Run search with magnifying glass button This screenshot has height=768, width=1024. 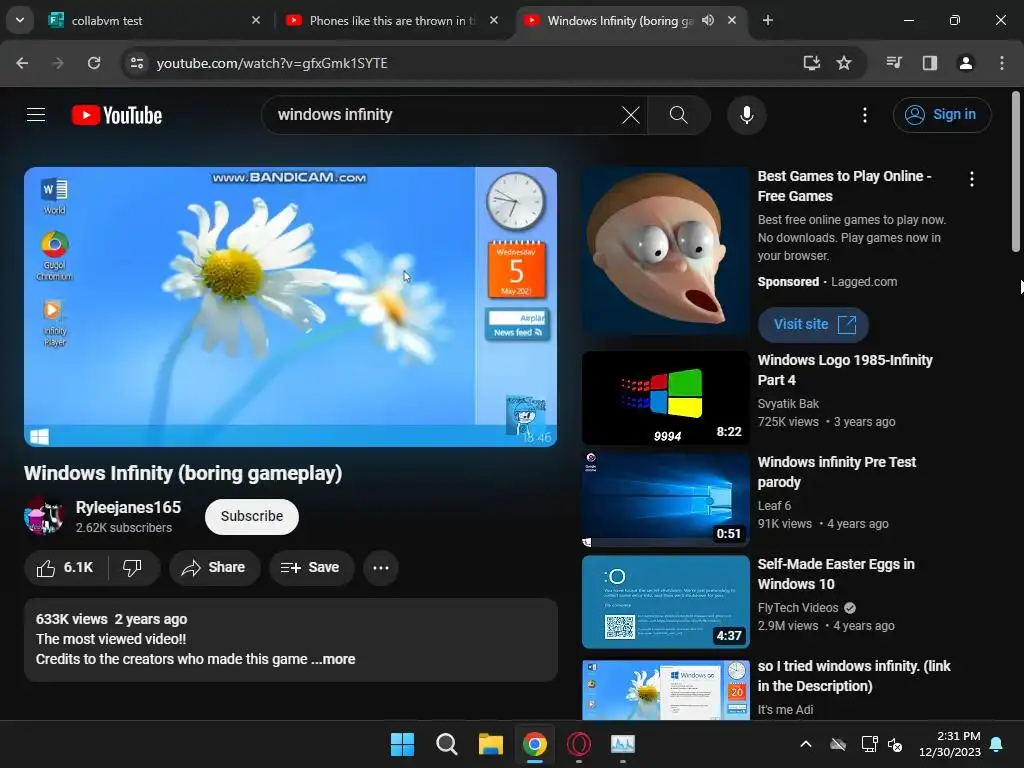point(679,115)
